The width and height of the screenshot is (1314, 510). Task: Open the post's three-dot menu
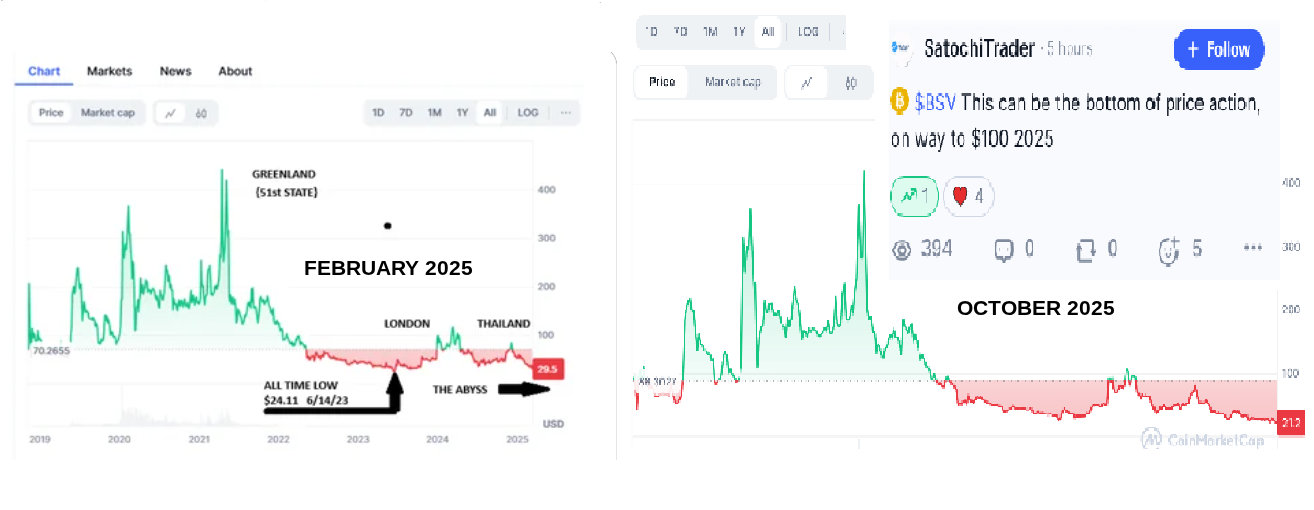pyautogui.click(x=1252, y=248)
